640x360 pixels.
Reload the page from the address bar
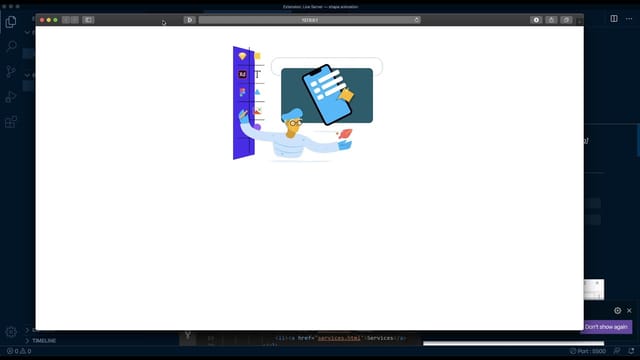pos(416,20)
